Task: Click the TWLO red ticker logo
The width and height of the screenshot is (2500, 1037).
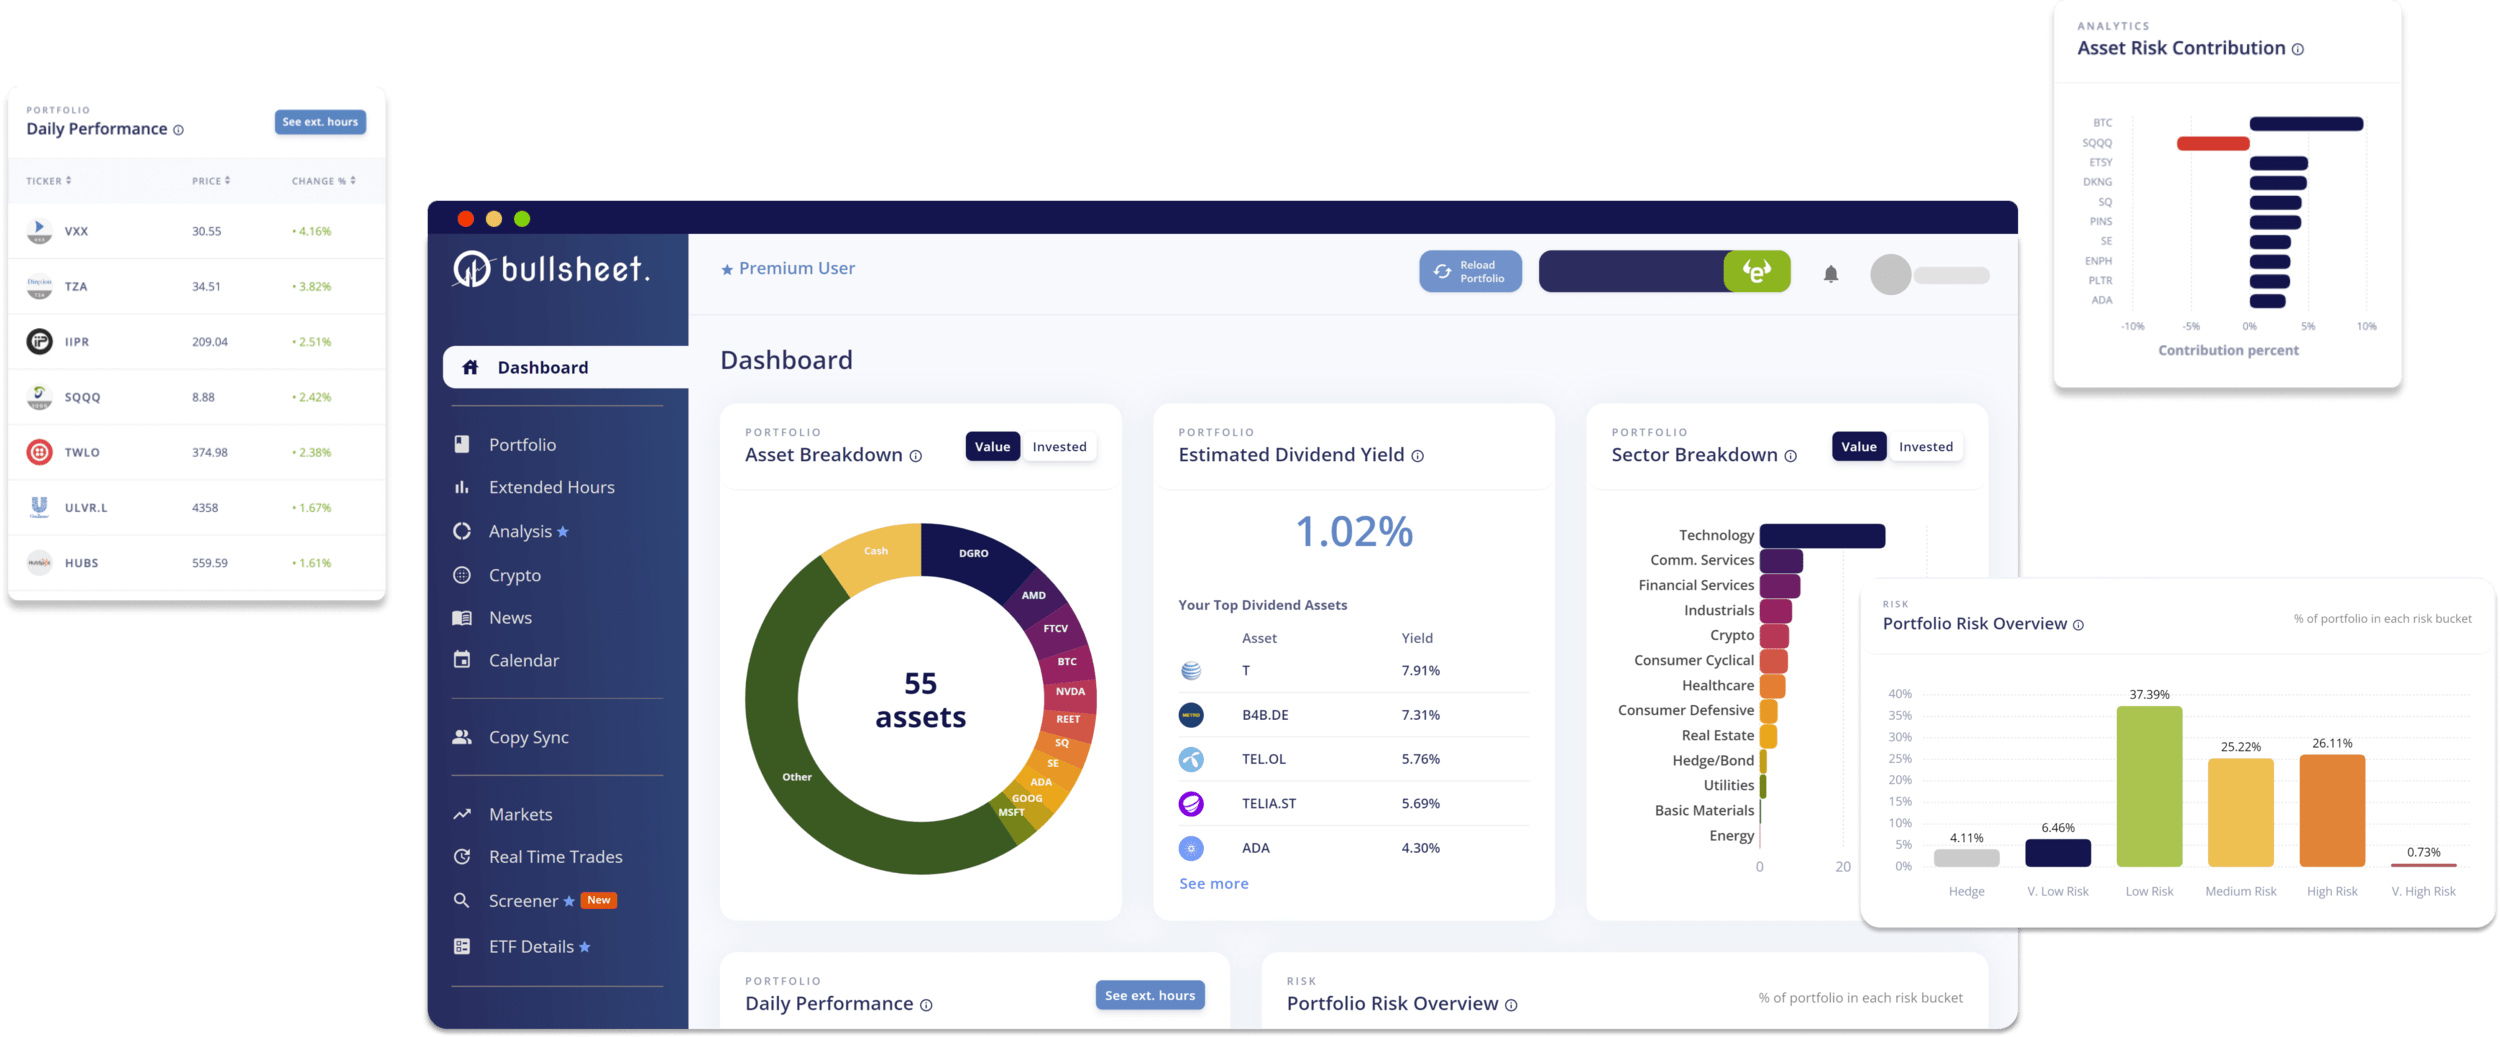Action: 39,452
